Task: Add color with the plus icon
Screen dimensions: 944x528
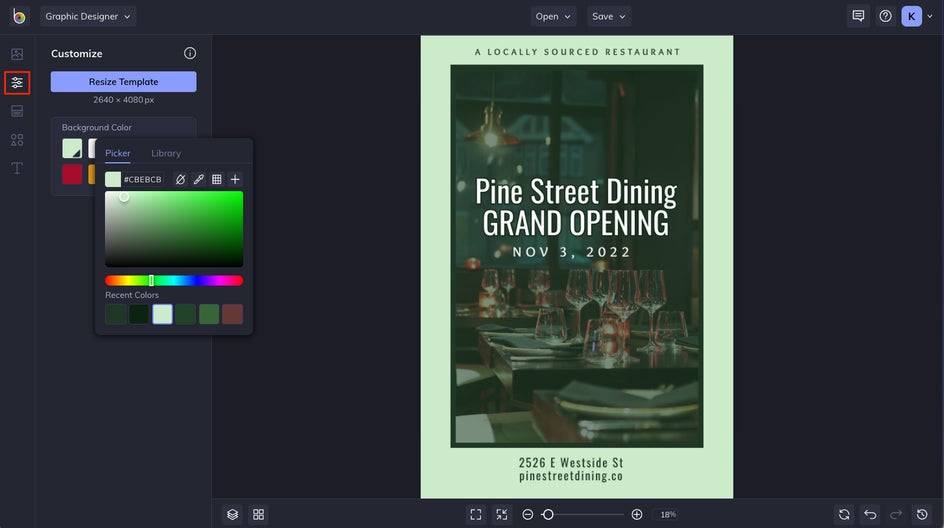Action: 235,179
